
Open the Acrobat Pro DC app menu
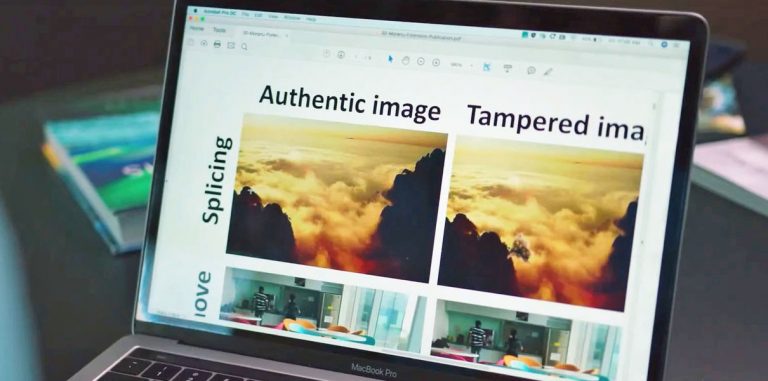(220, 12)
